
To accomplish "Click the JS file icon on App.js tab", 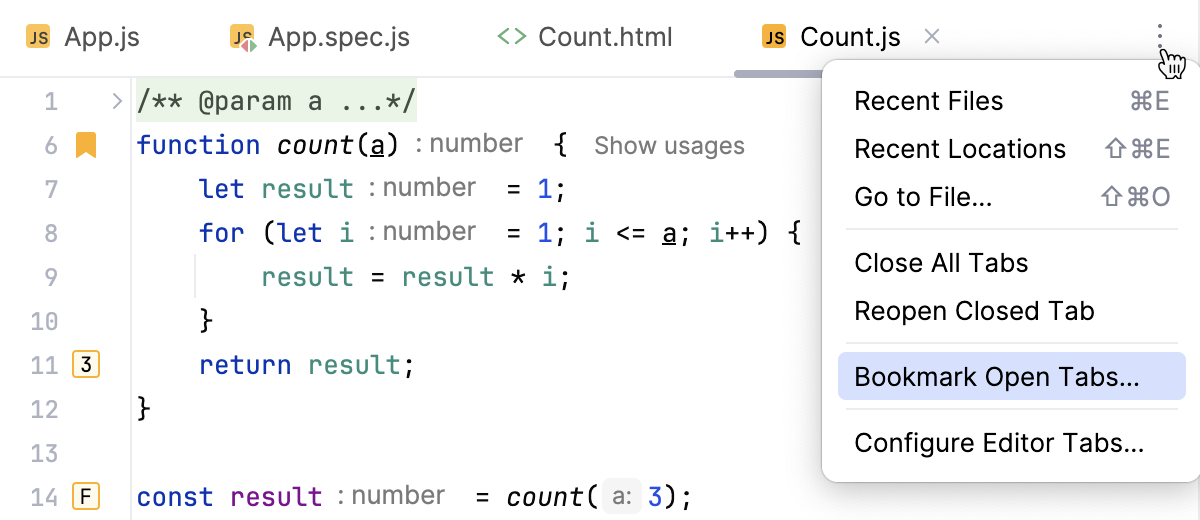I will pyautogui.click(x=38, y=38).
